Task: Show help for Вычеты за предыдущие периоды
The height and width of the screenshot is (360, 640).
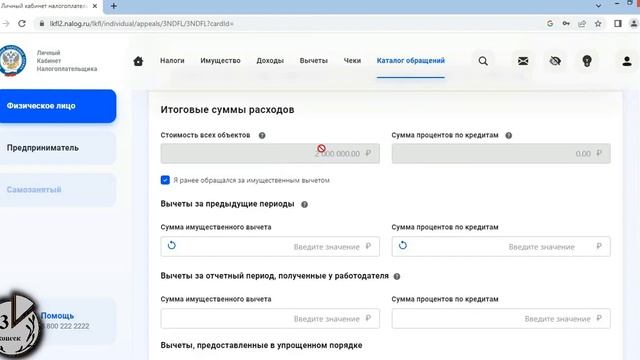Action: (x=304, y=204)
